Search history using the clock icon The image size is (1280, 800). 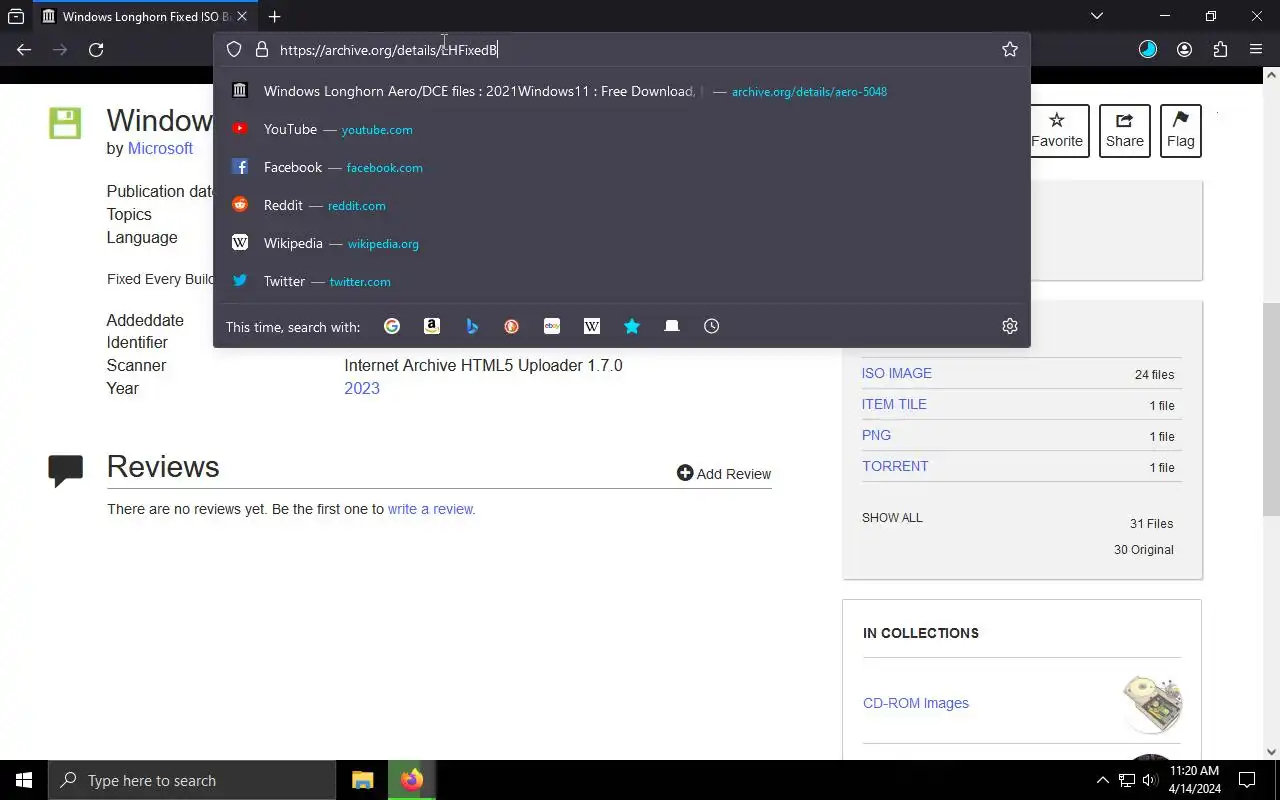pyautogui.click(x=712, y=326)
